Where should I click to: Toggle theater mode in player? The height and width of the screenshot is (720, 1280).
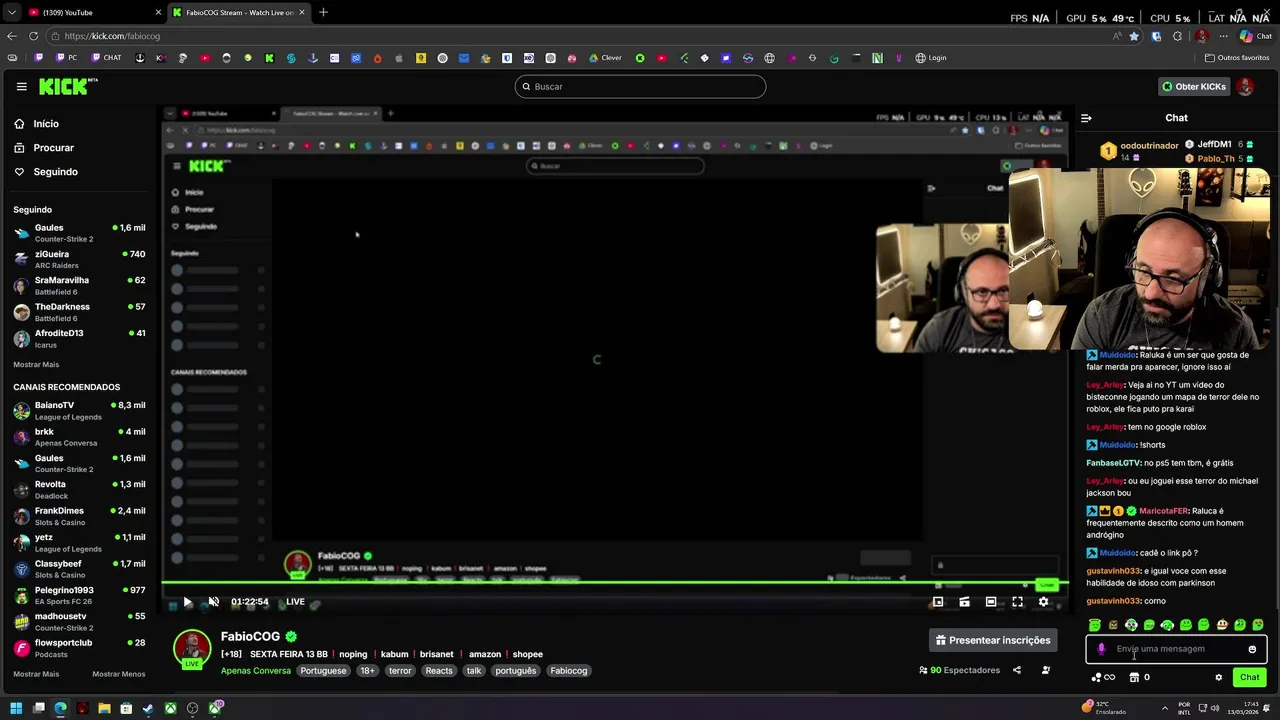click(991, 602)
